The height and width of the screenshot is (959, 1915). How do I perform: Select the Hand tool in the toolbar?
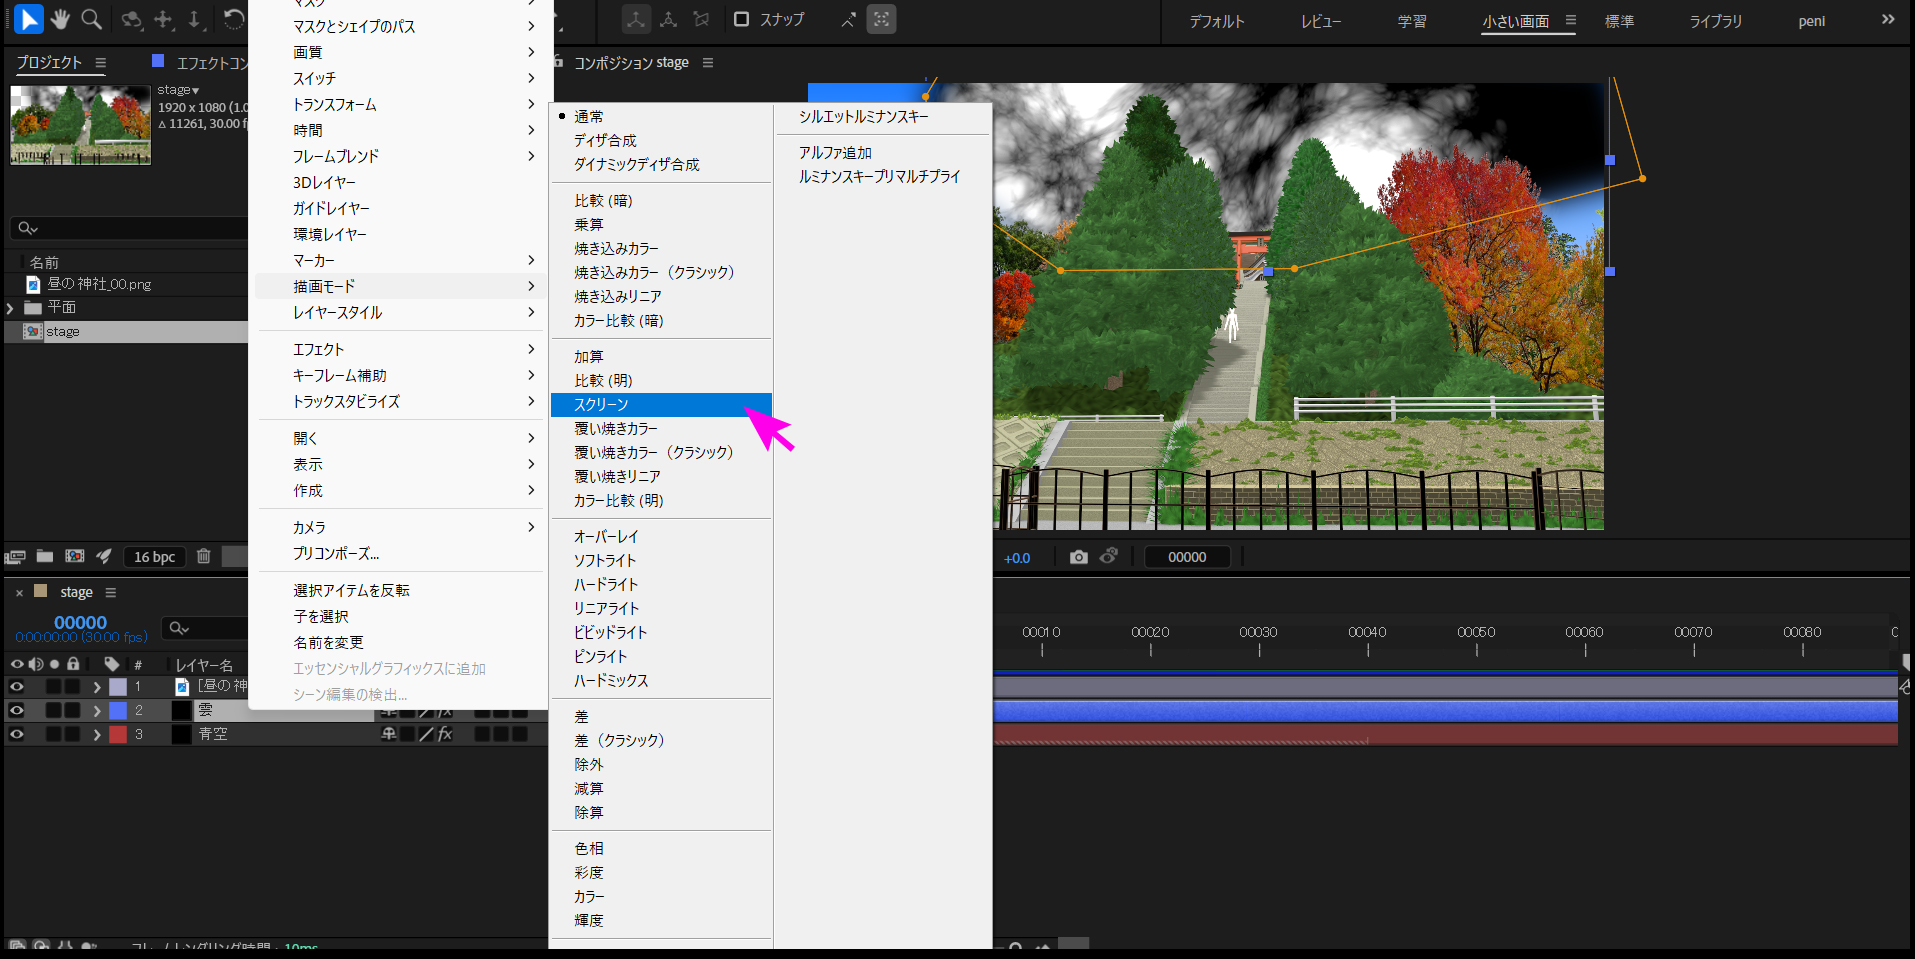[60, 19]
